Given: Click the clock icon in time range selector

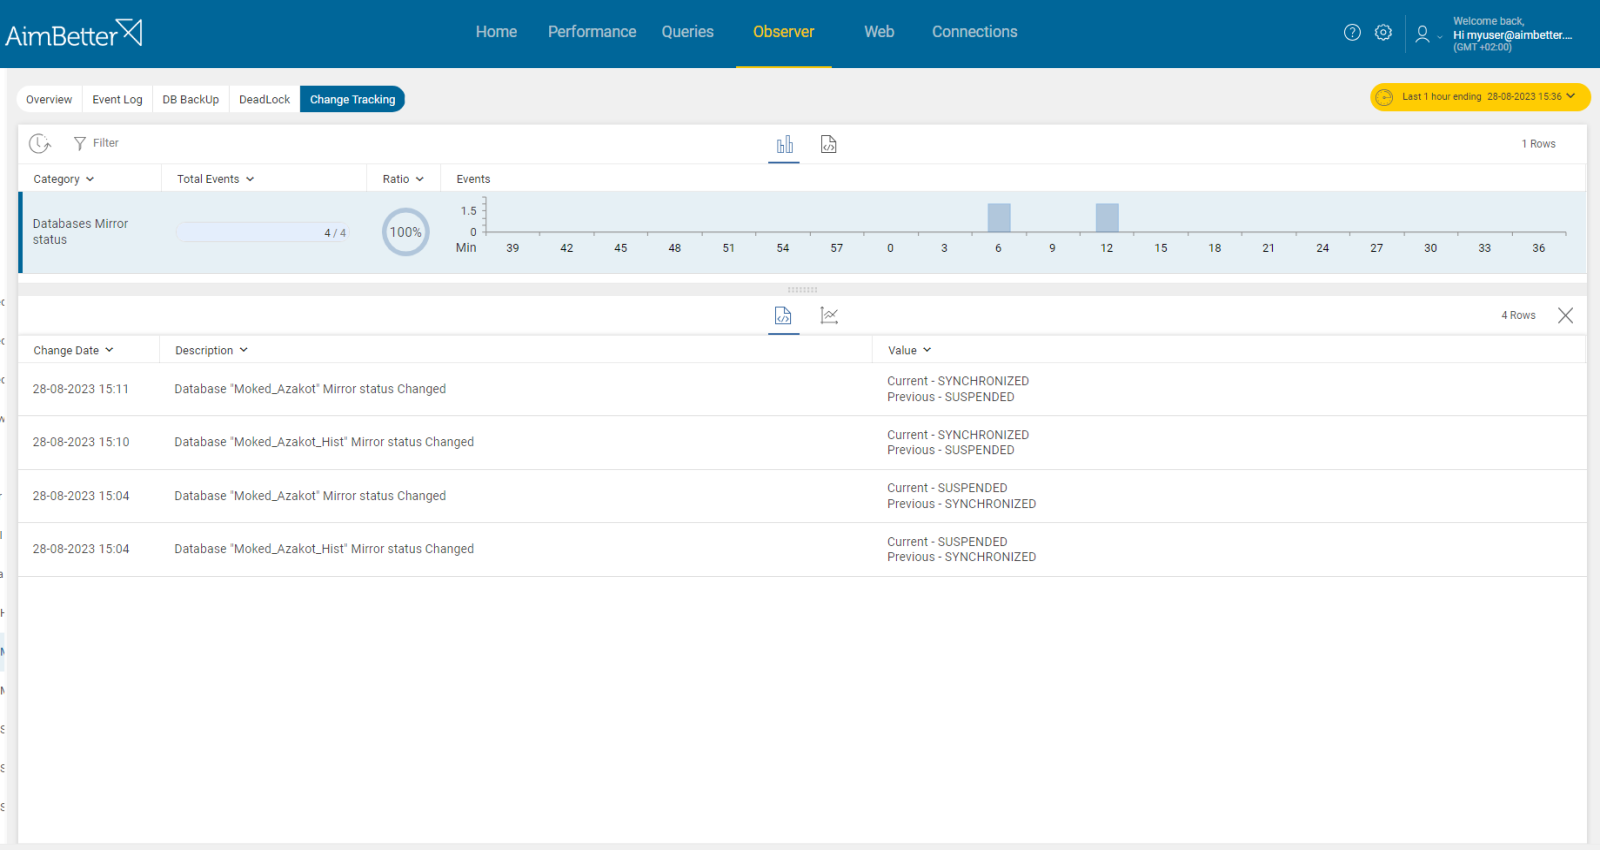Looking at the screenshot, I should pyautogui.click(x=1384, y=97).
